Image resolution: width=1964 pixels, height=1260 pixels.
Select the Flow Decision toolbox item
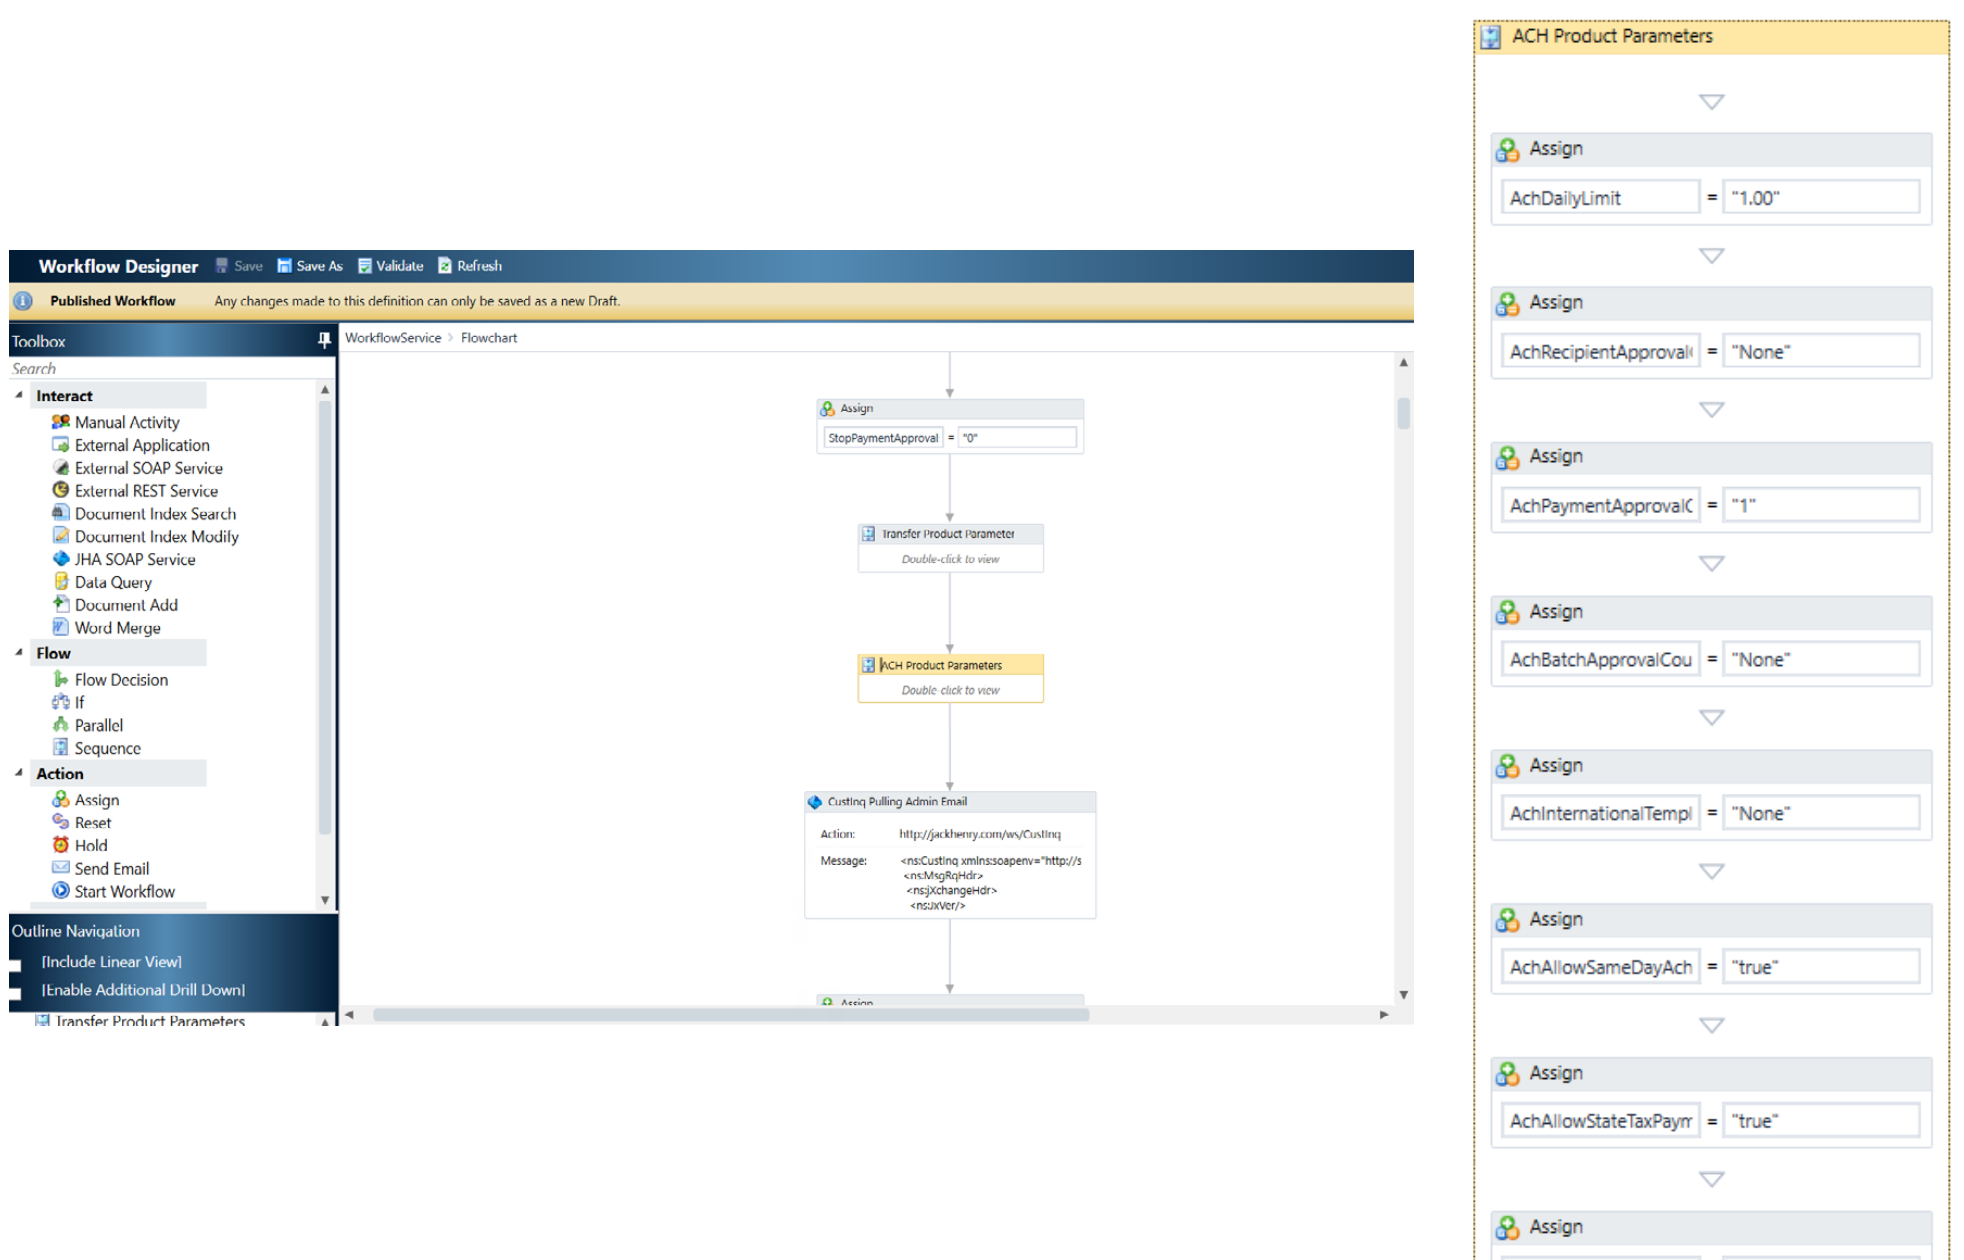pos(120,679)
